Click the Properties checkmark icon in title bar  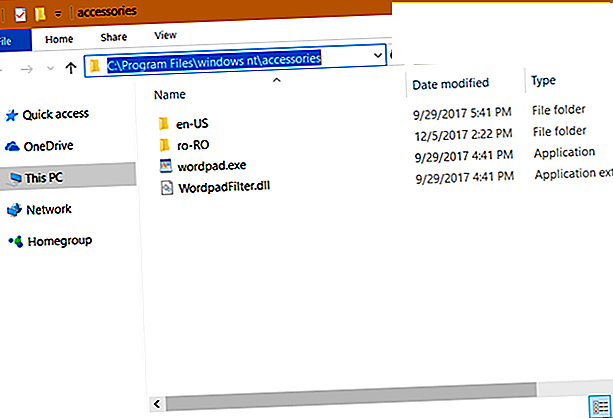click(x=20, y=15)
